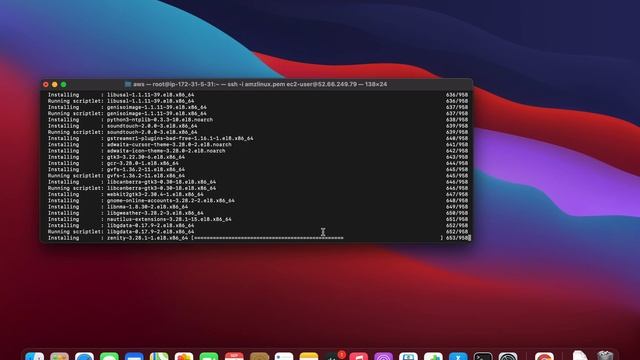This screenshot has width=640, height=360.
Task: Click the 640/958 counter on gstreamer1 row
Action: click(457, 138)
